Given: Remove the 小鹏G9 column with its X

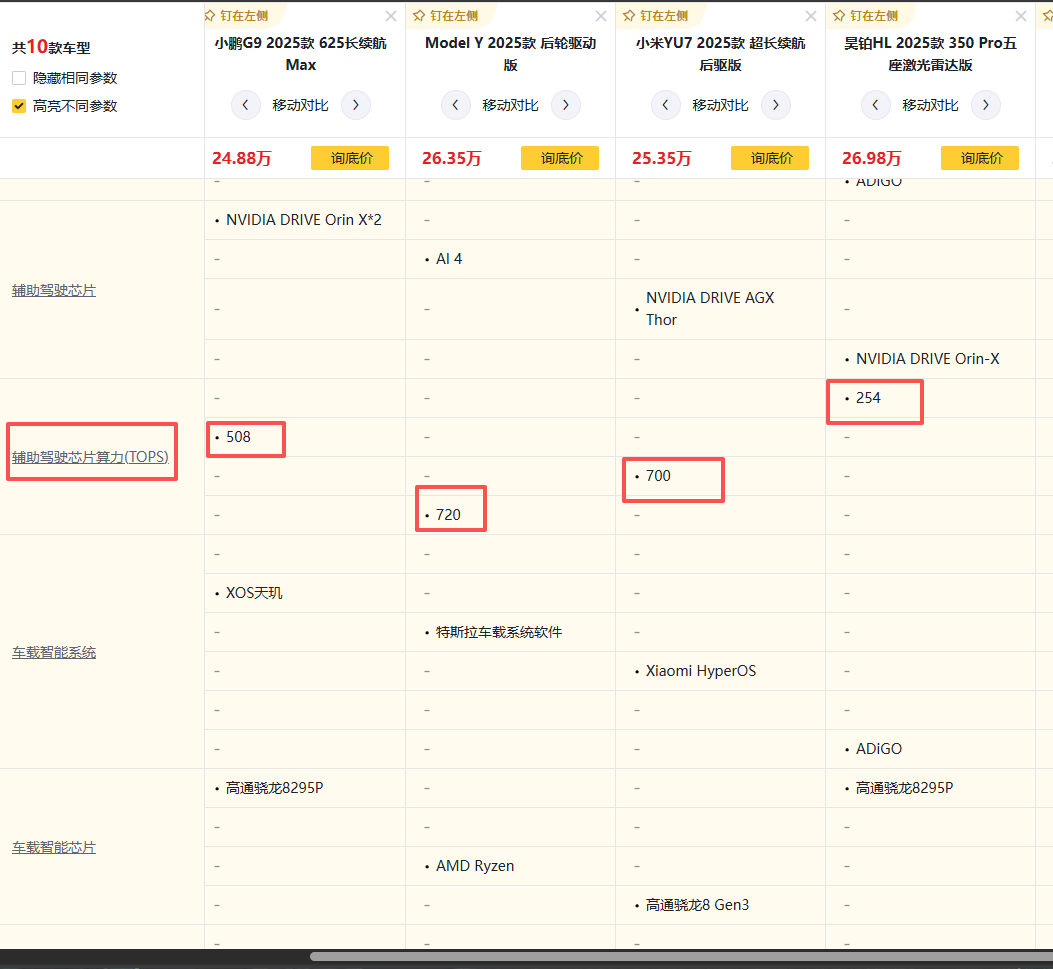Looking at the screenshot, I should (x=391, y=16).
